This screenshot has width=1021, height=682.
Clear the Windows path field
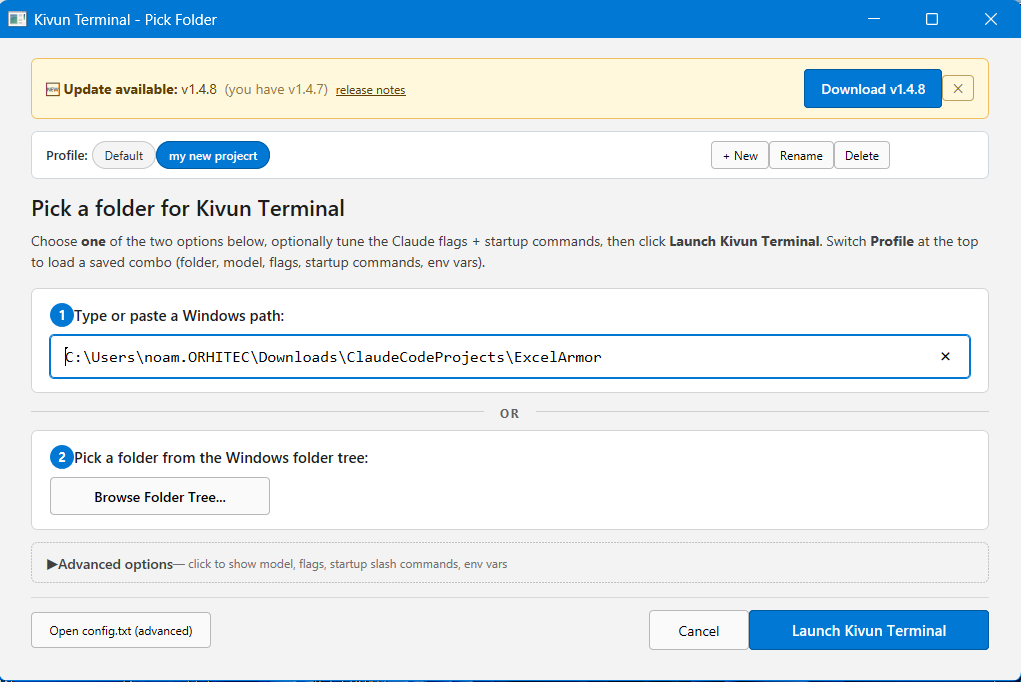pyautogui.click(x=945, y=356)
